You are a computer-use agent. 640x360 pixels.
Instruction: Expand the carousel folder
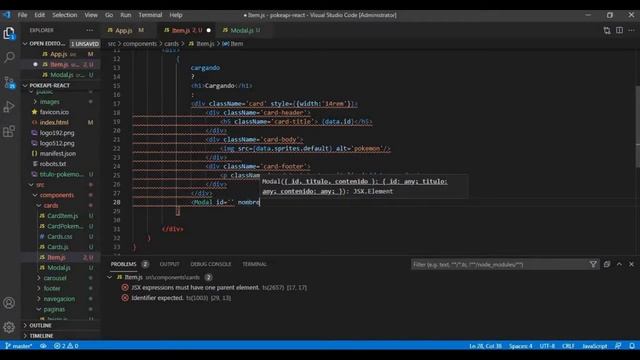click(x=55, y=278)
